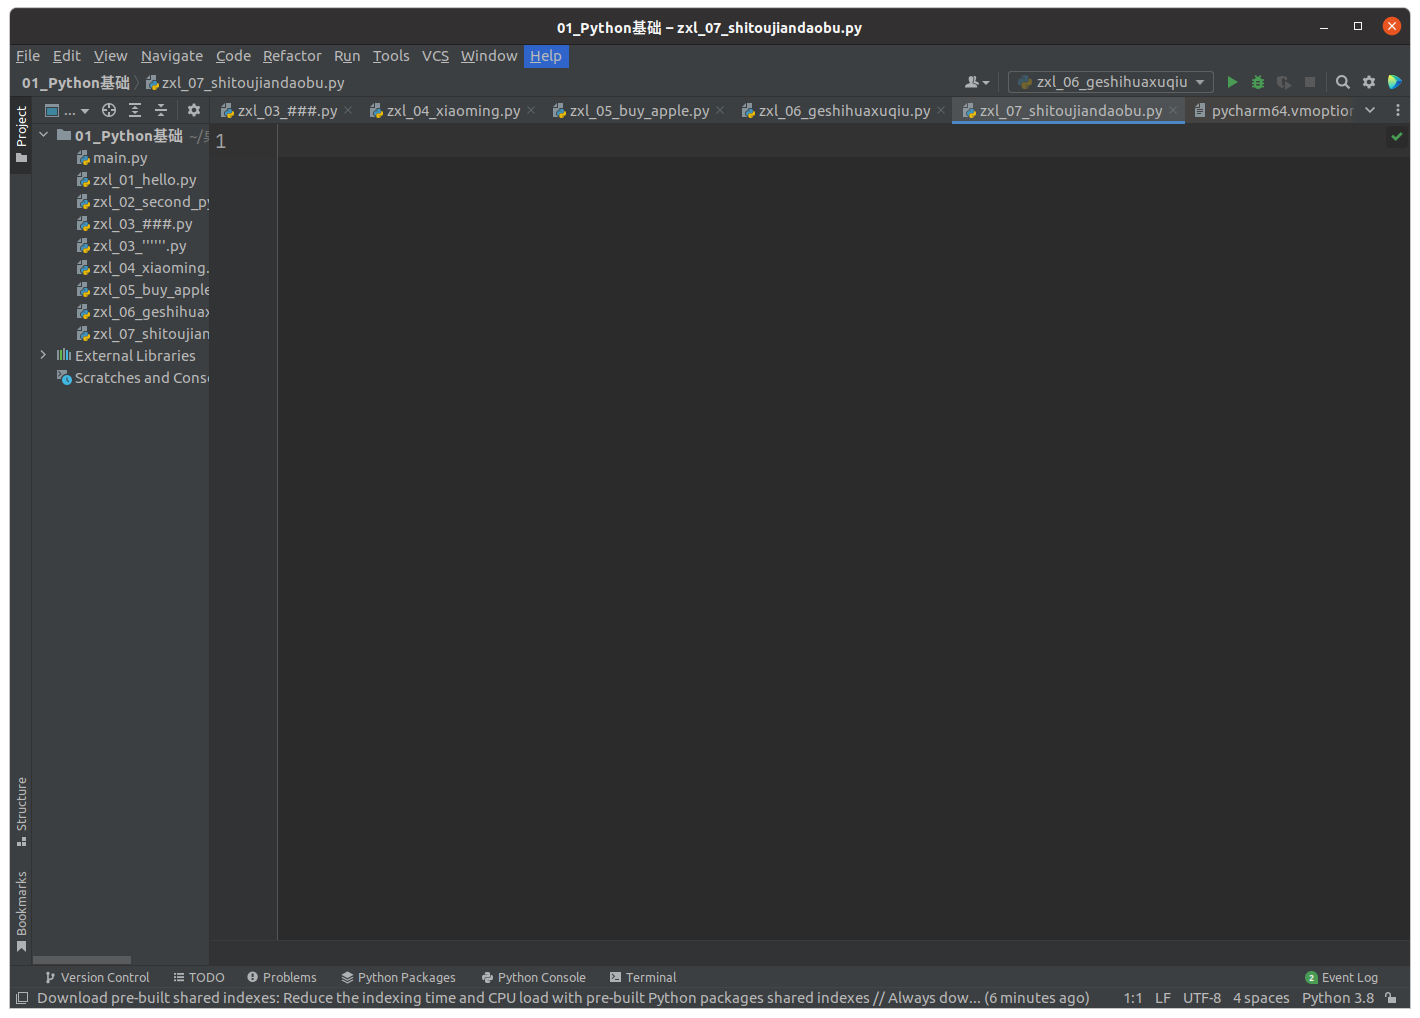The width and height of the screenshot is (1420, 1018).
Task: Click the Code With Me user icon
Action: [x=977, y=82]
